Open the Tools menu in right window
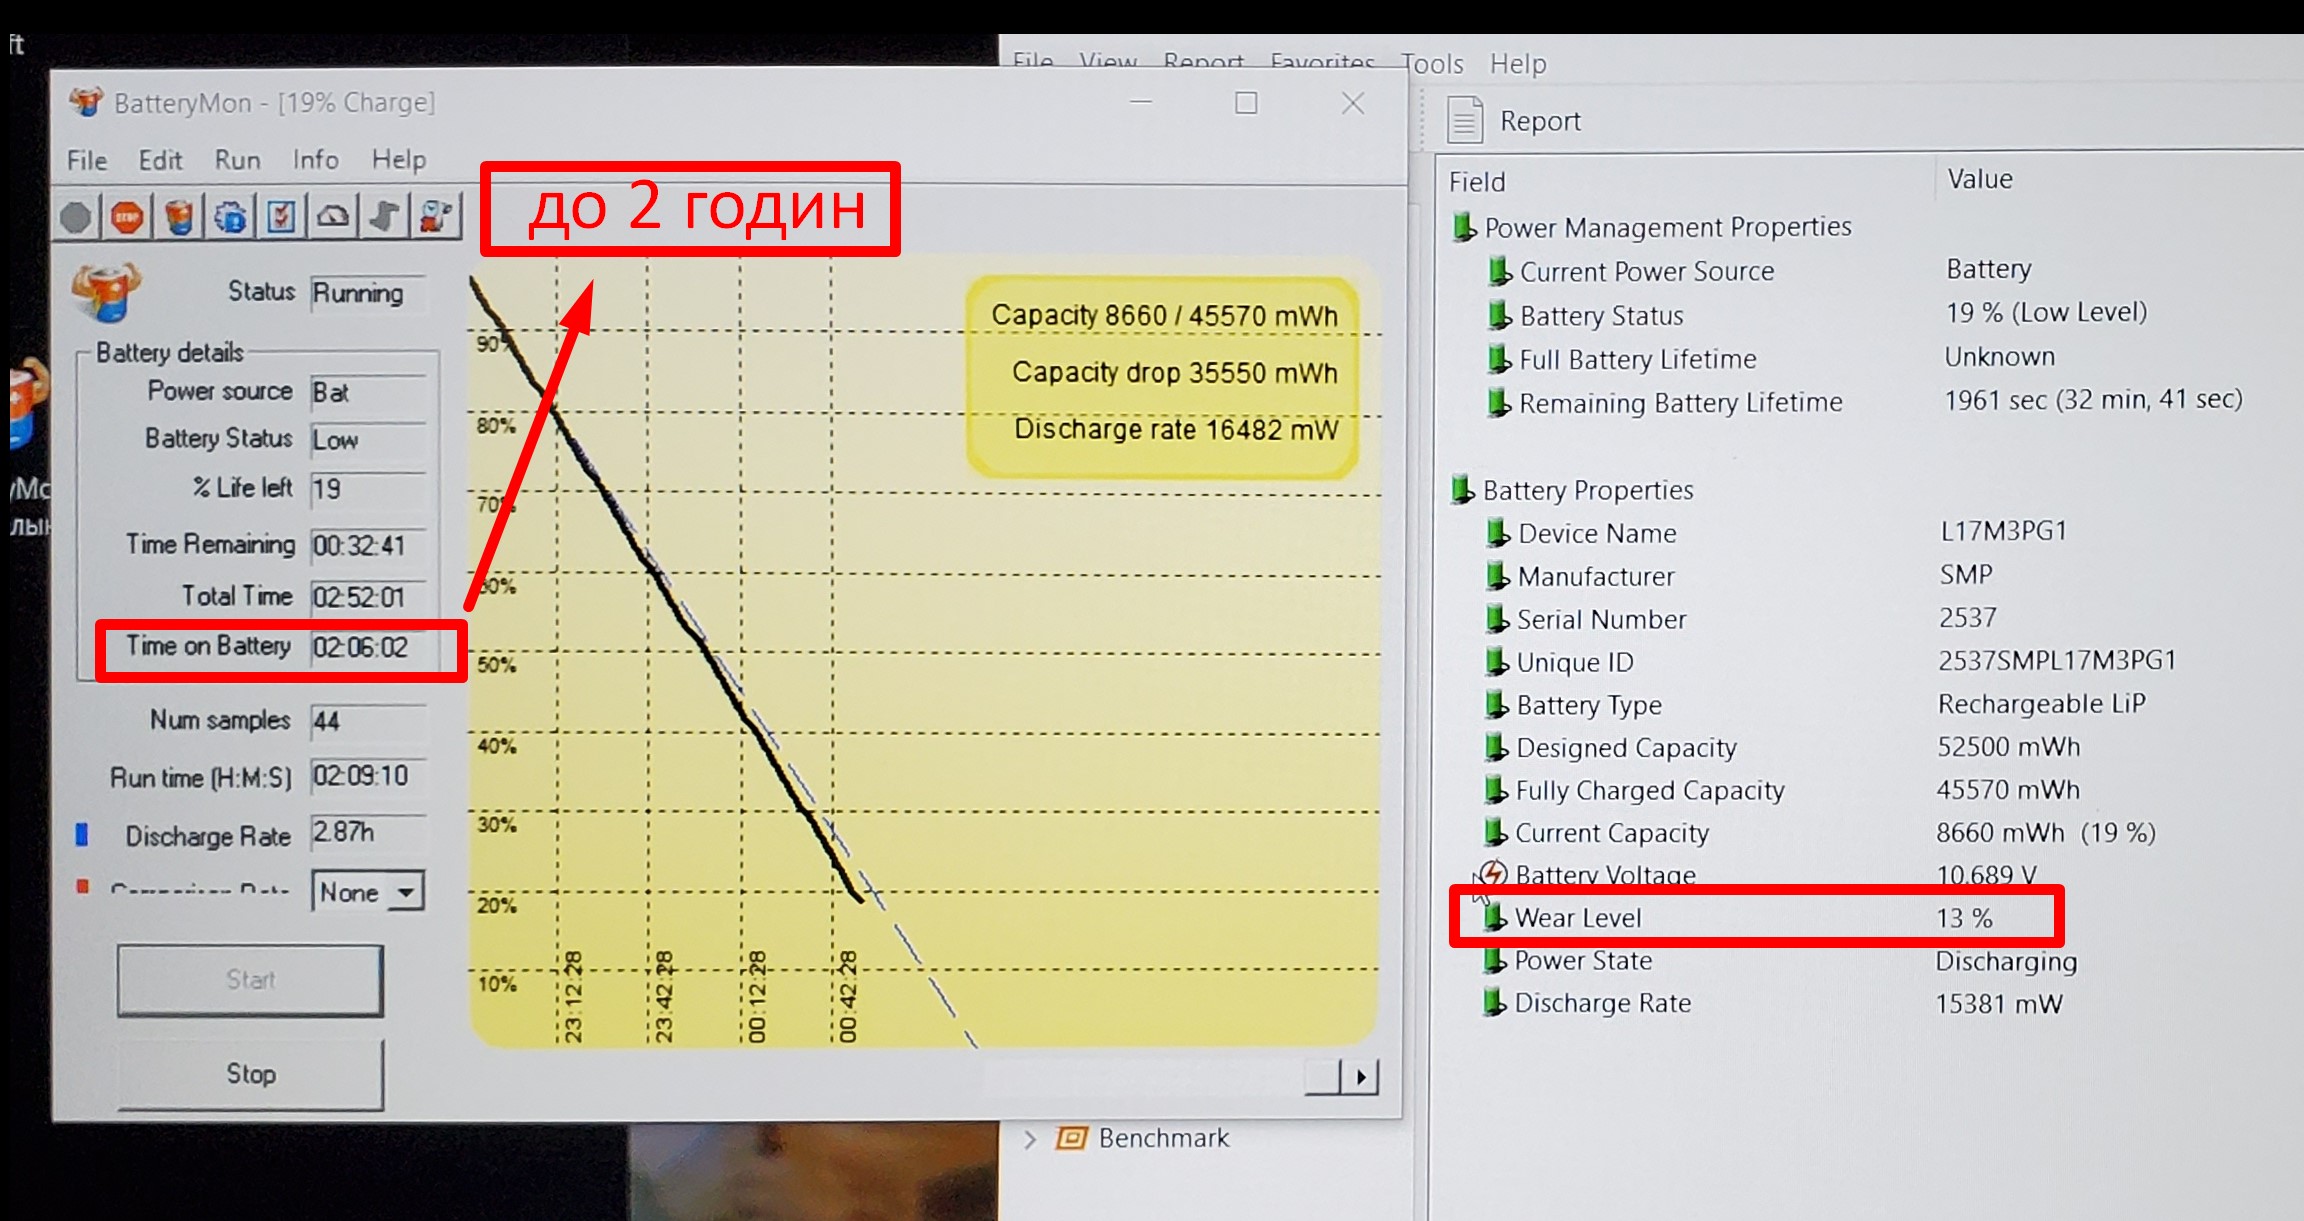The image size is (2304, 1221). pos(1431,64)
